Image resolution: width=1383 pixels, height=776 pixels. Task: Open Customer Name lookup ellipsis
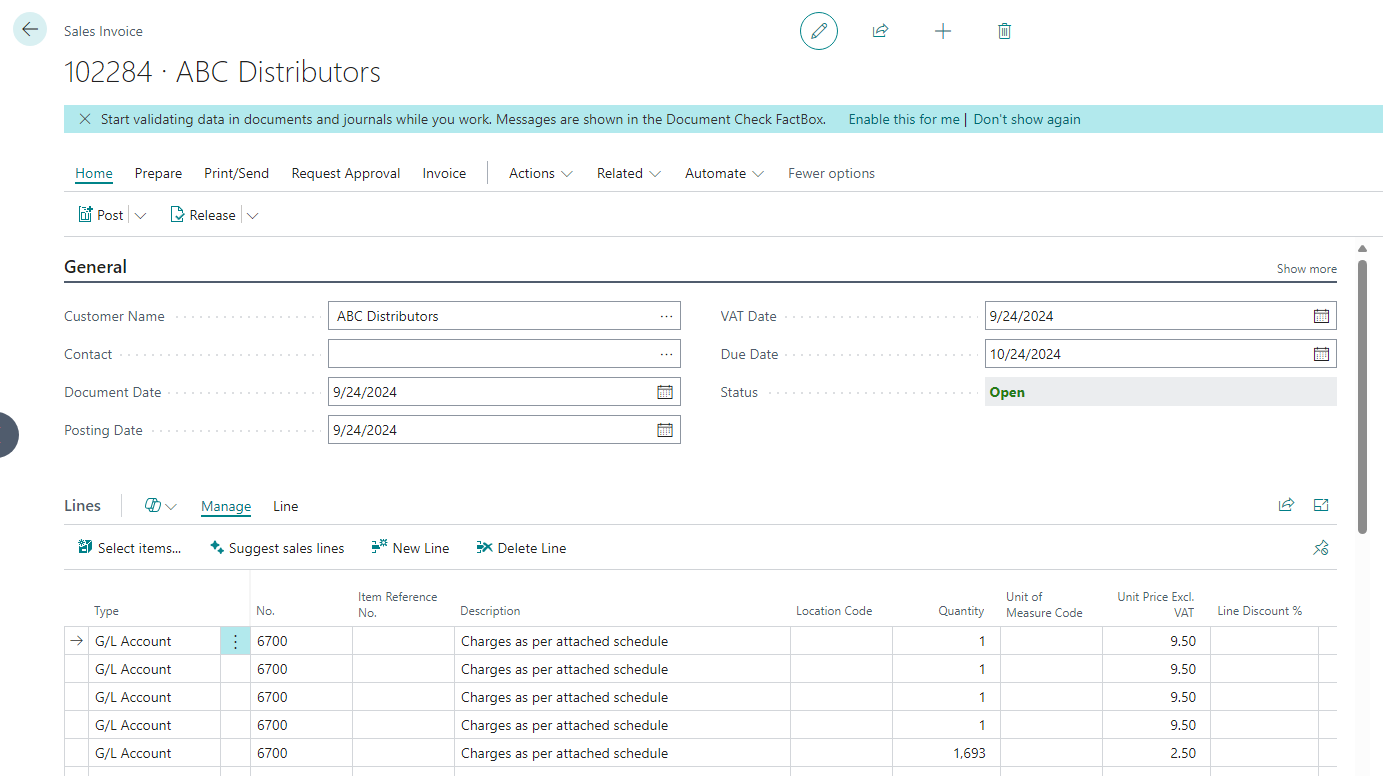point(667,316)
